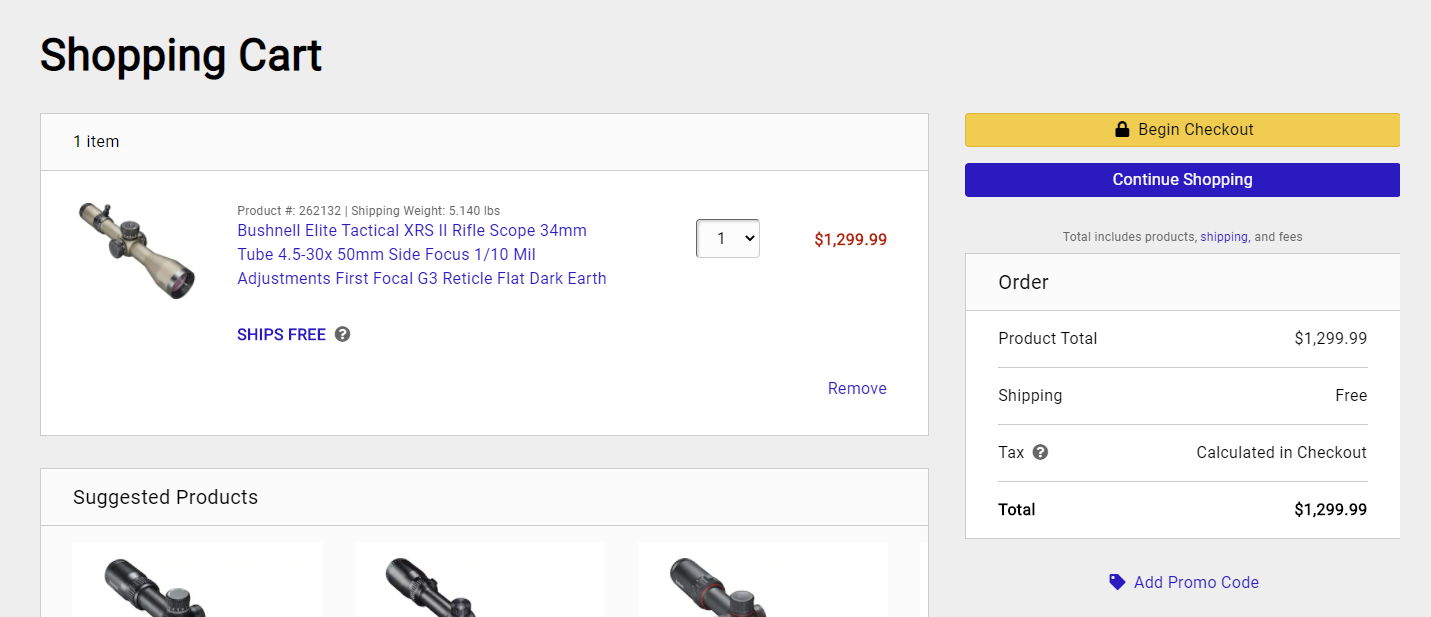Open the third suggested scope with red ring

click(x=763, y=580)
